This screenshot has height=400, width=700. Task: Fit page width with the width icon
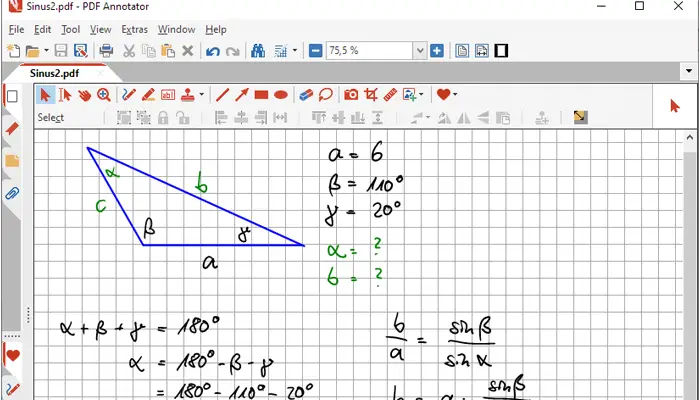[482, 51]
